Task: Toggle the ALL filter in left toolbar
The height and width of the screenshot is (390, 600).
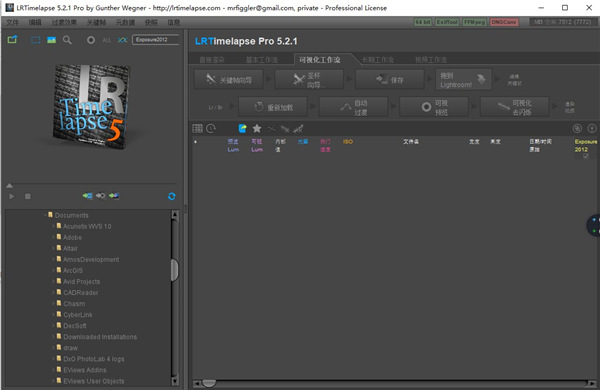Action: tap(107, 40)
